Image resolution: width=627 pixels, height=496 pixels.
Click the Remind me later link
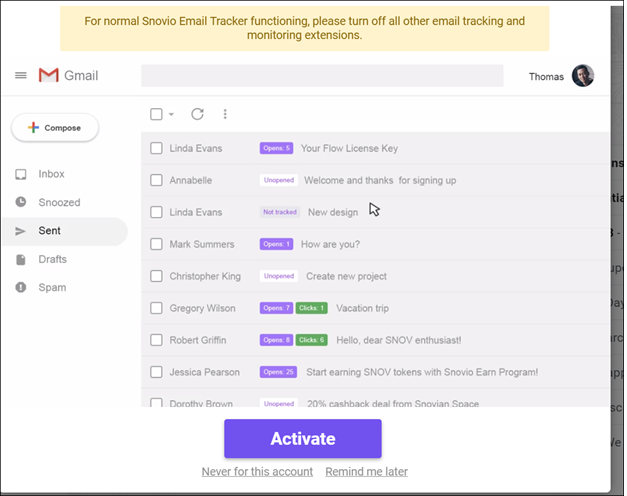[366, 471]
